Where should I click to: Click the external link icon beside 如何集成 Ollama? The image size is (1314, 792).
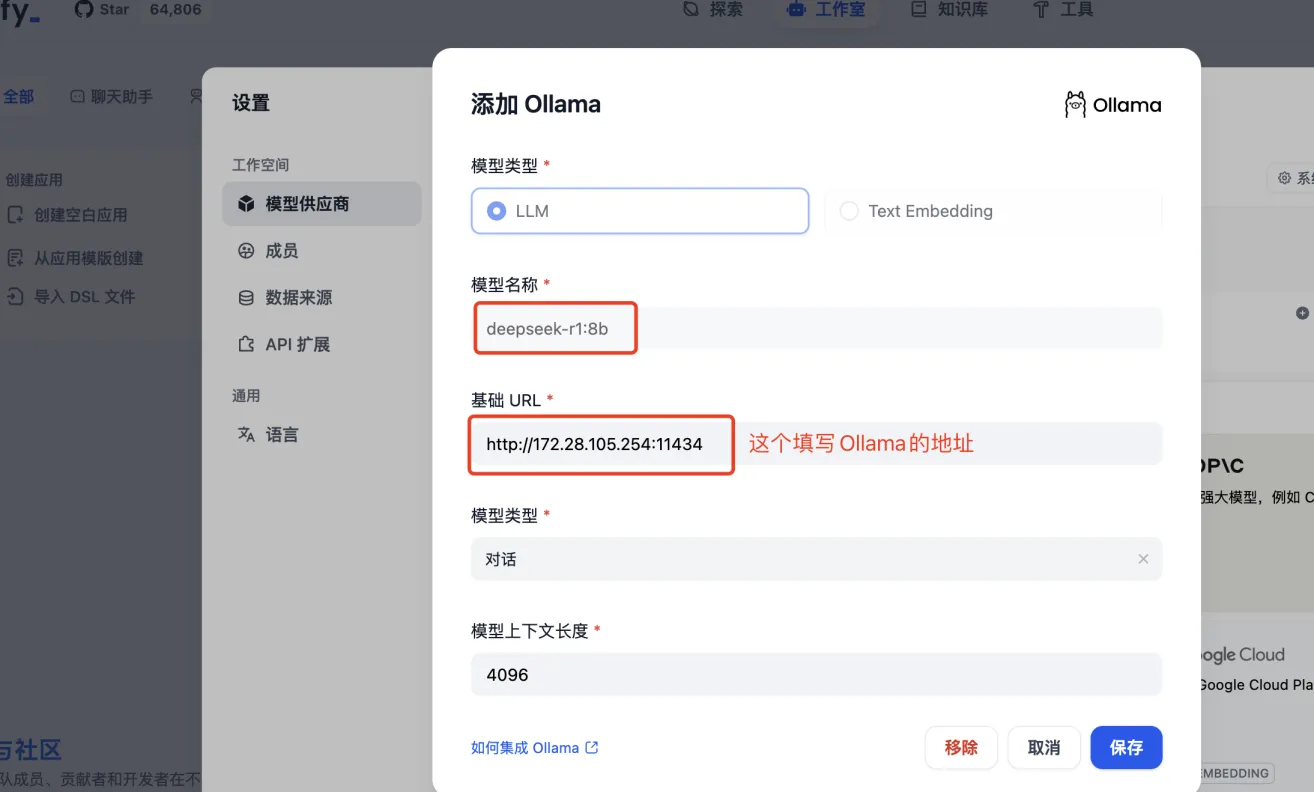click(592, 748)
